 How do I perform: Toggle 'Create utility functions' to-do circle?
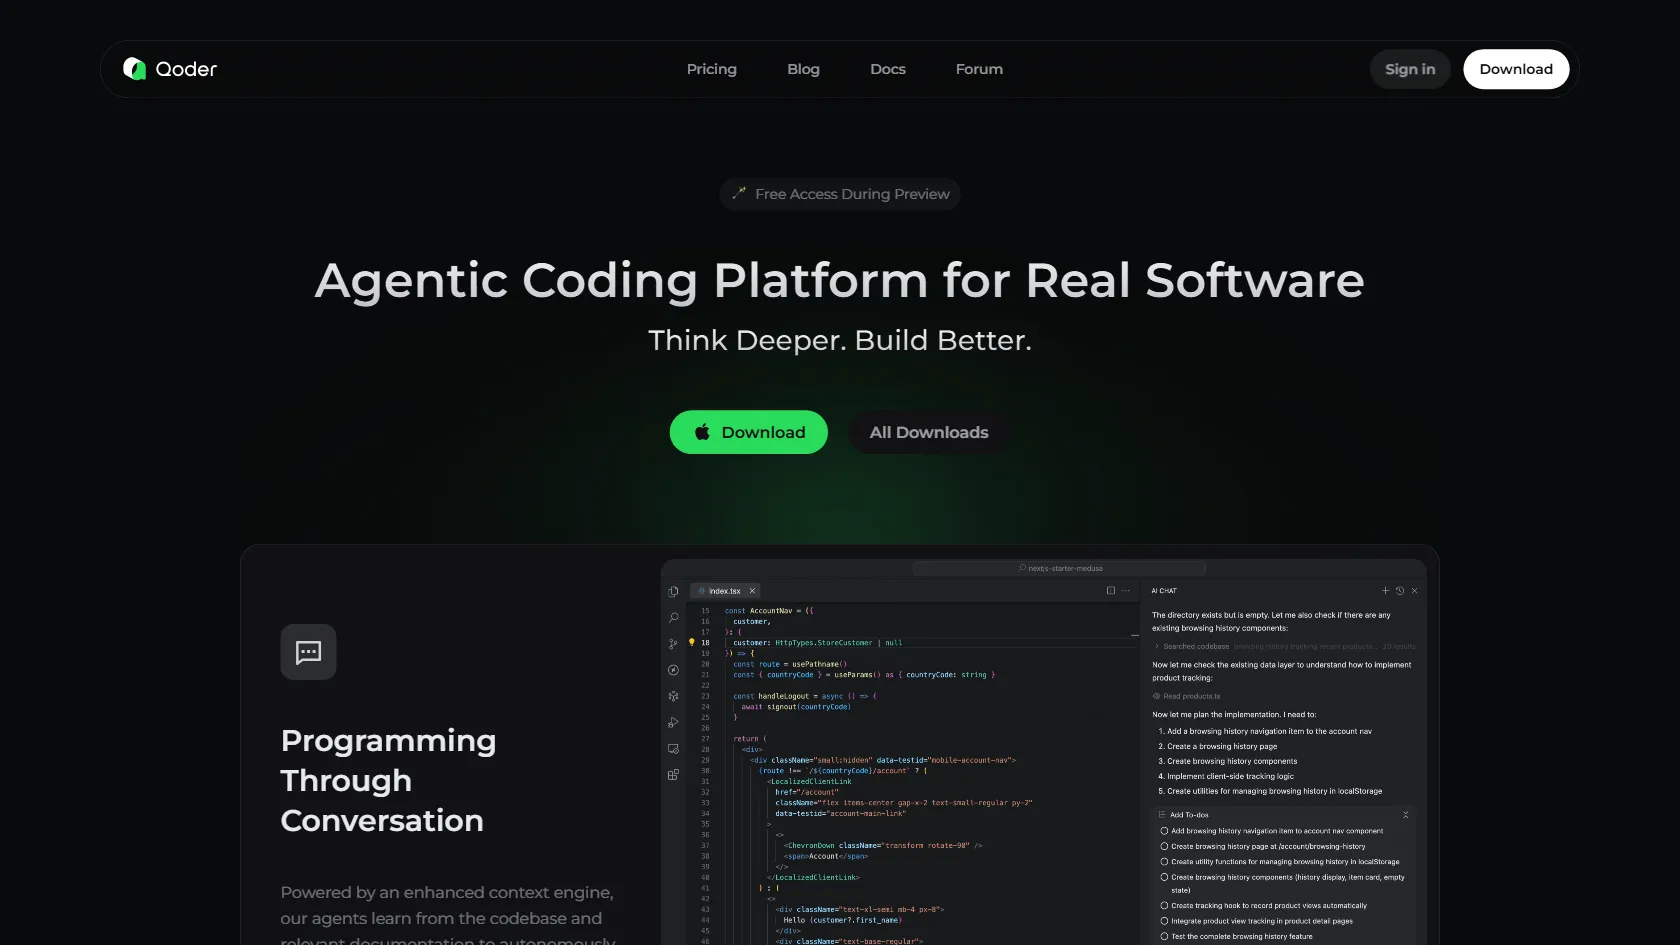[x=1164, y=861]
